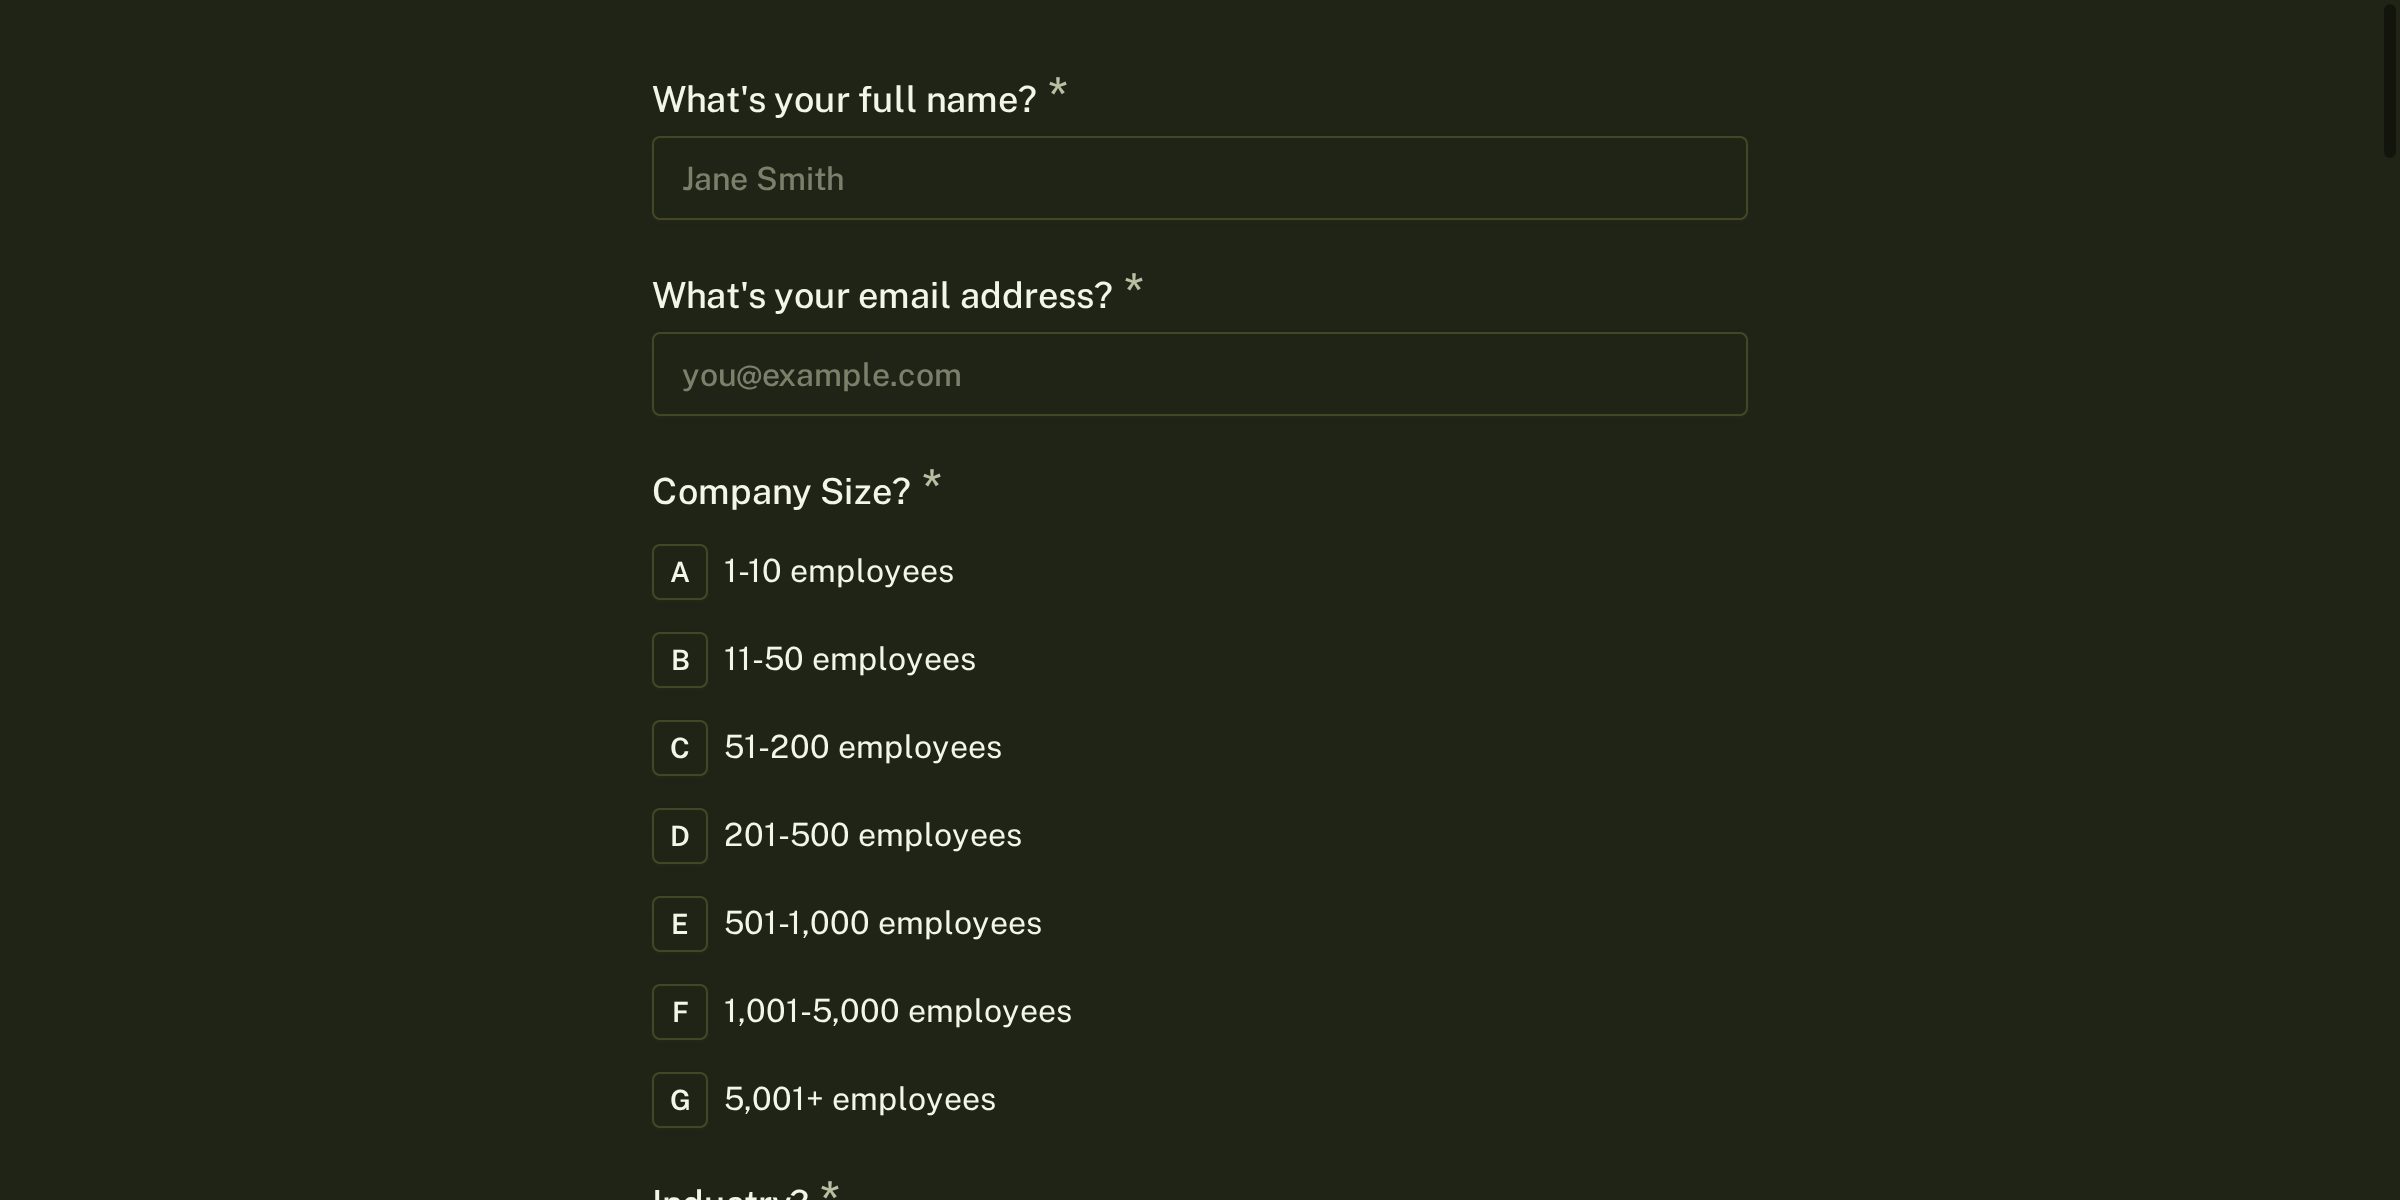This screenshot has height=1200, width=2400.
Task: Click the "Industry?" heading at the bottom
Action: click(x=732, y=1192)
